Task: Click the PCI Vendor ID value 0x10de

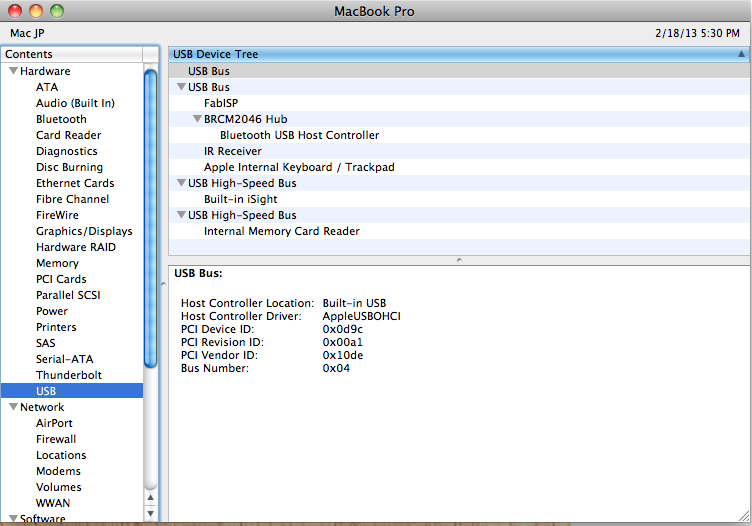Action: tap(342, 355)
